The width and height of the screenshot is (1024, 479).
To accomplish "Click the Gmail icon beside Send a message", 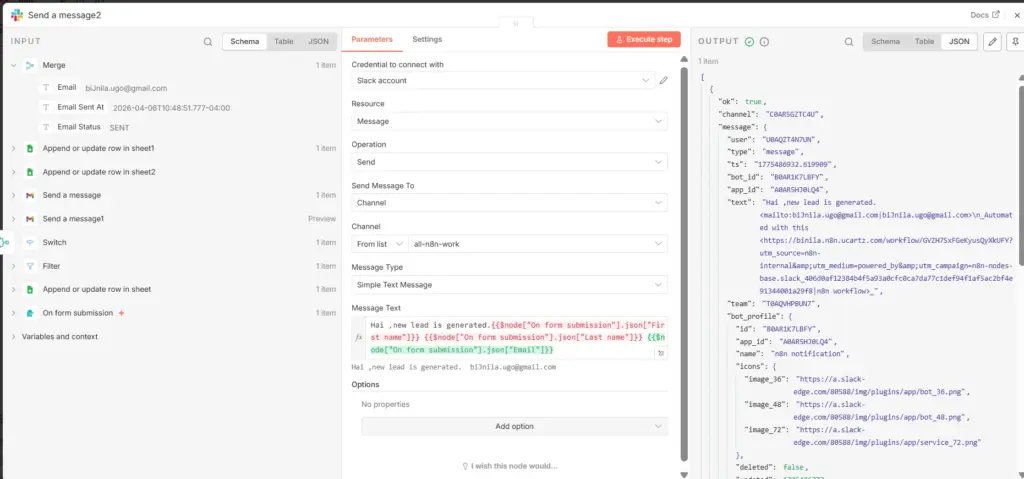I will tap(29, 195).
